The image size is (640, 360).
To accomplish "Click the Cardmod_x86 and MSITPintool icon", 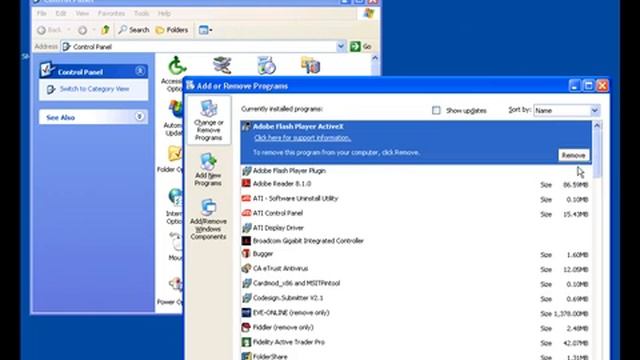I will 246,283.
